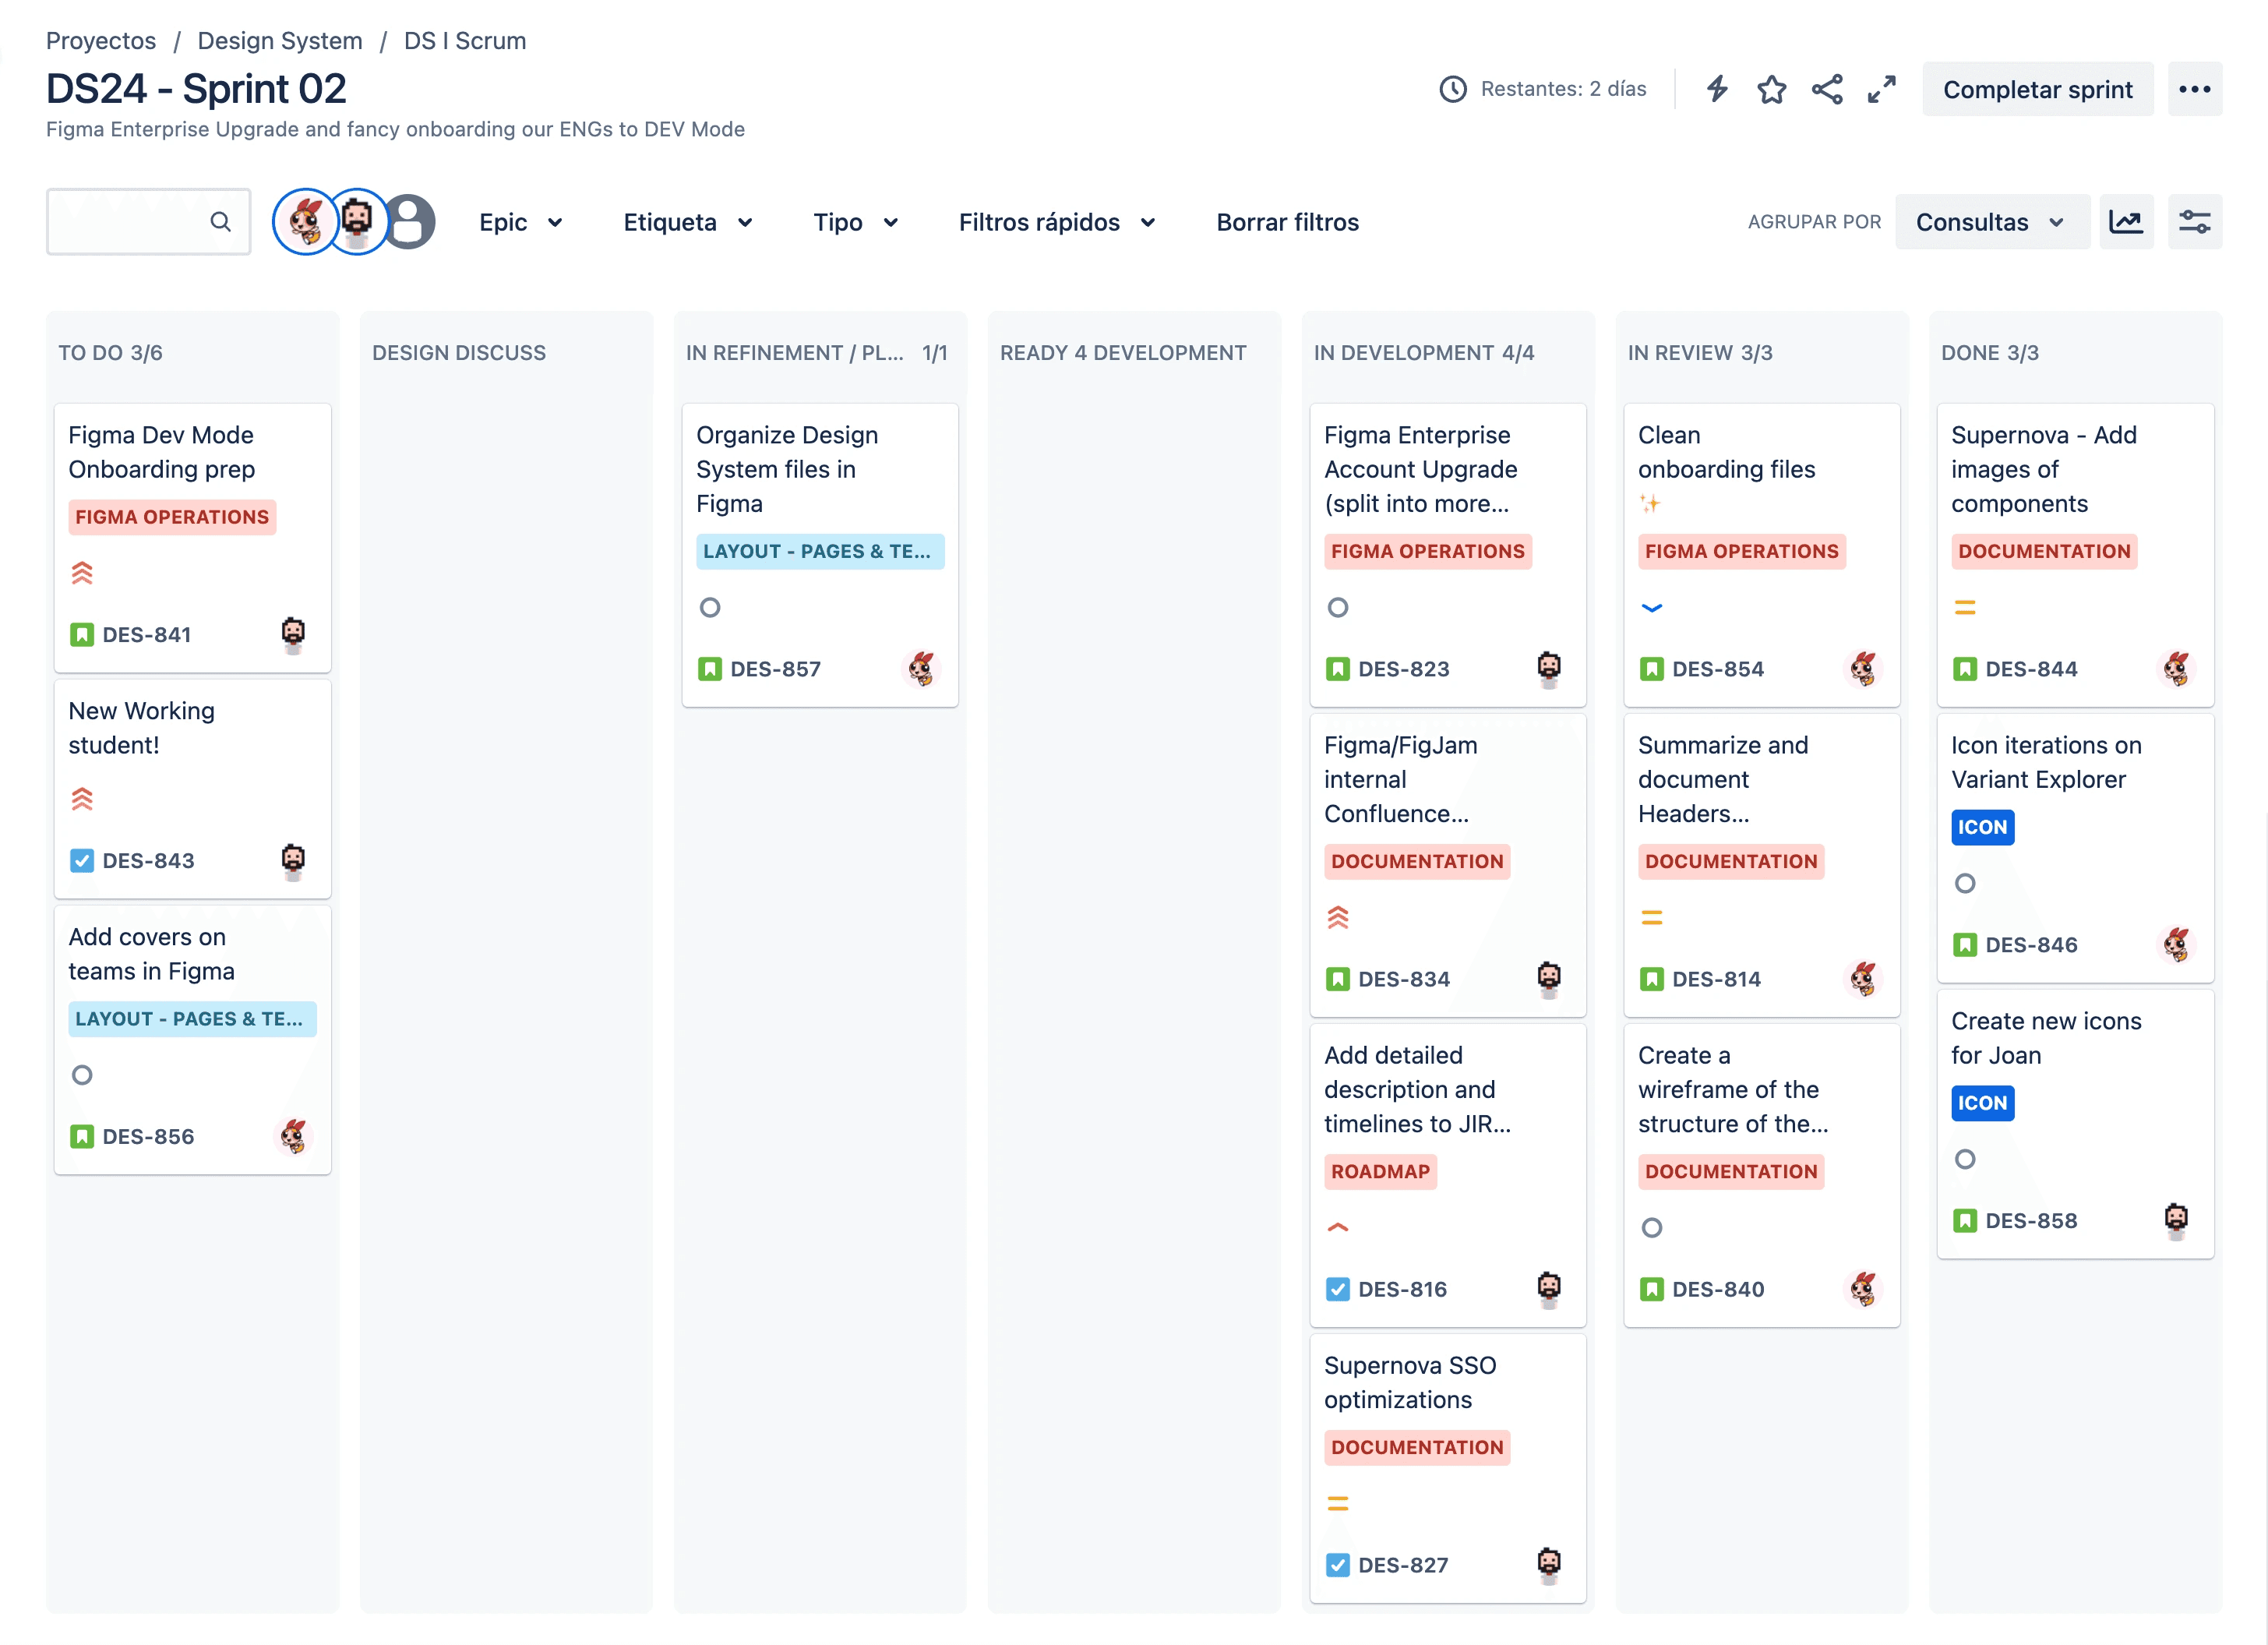Click the Completar sprint button

(2037, 89)
